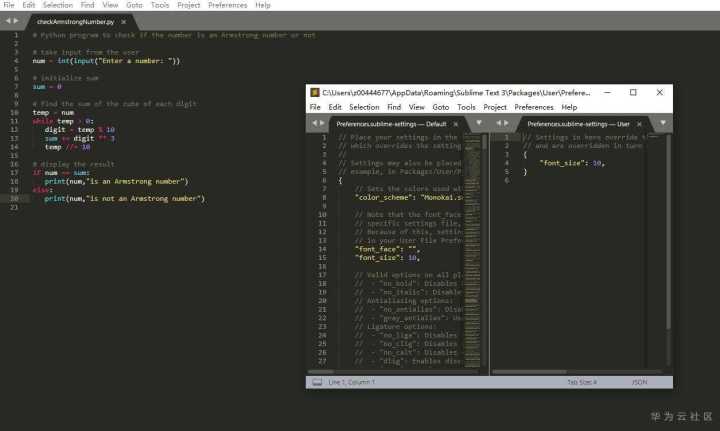720x431 pixels.
Task: Click "temp //= 10" code line
Action: pos(67,147)
